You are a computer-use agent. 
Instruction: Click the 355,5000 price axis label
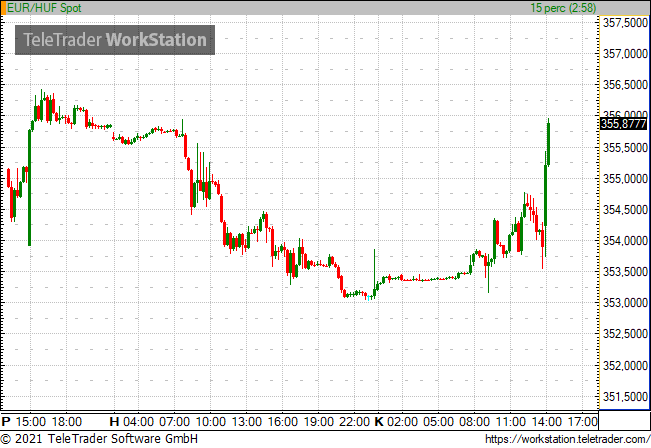pos(625,147)
